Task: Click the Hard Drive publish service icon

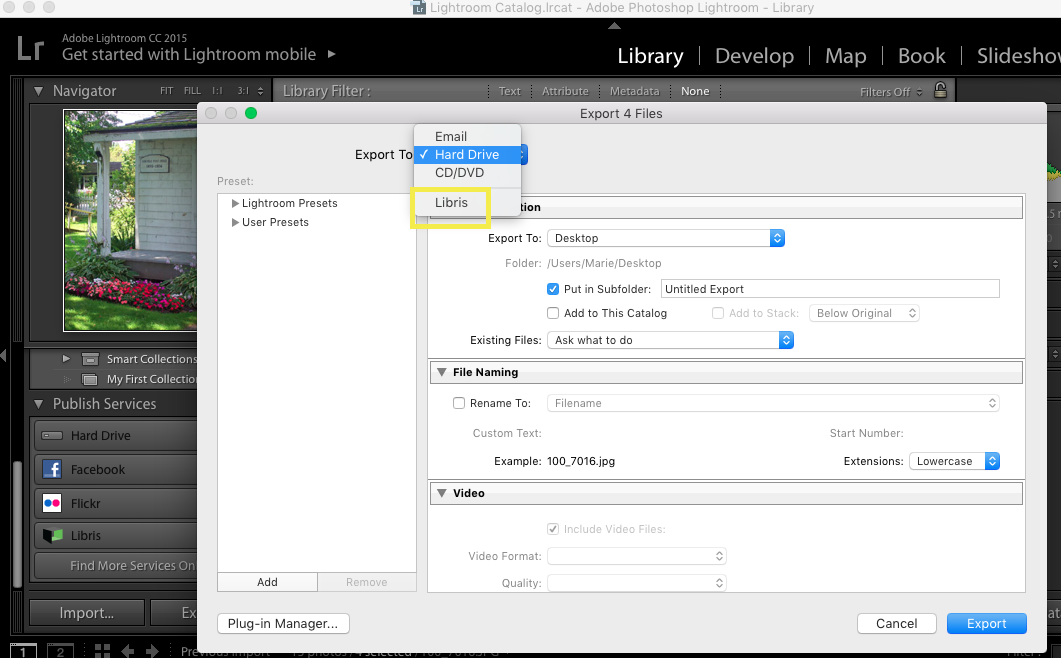Action: coord(53,436)
